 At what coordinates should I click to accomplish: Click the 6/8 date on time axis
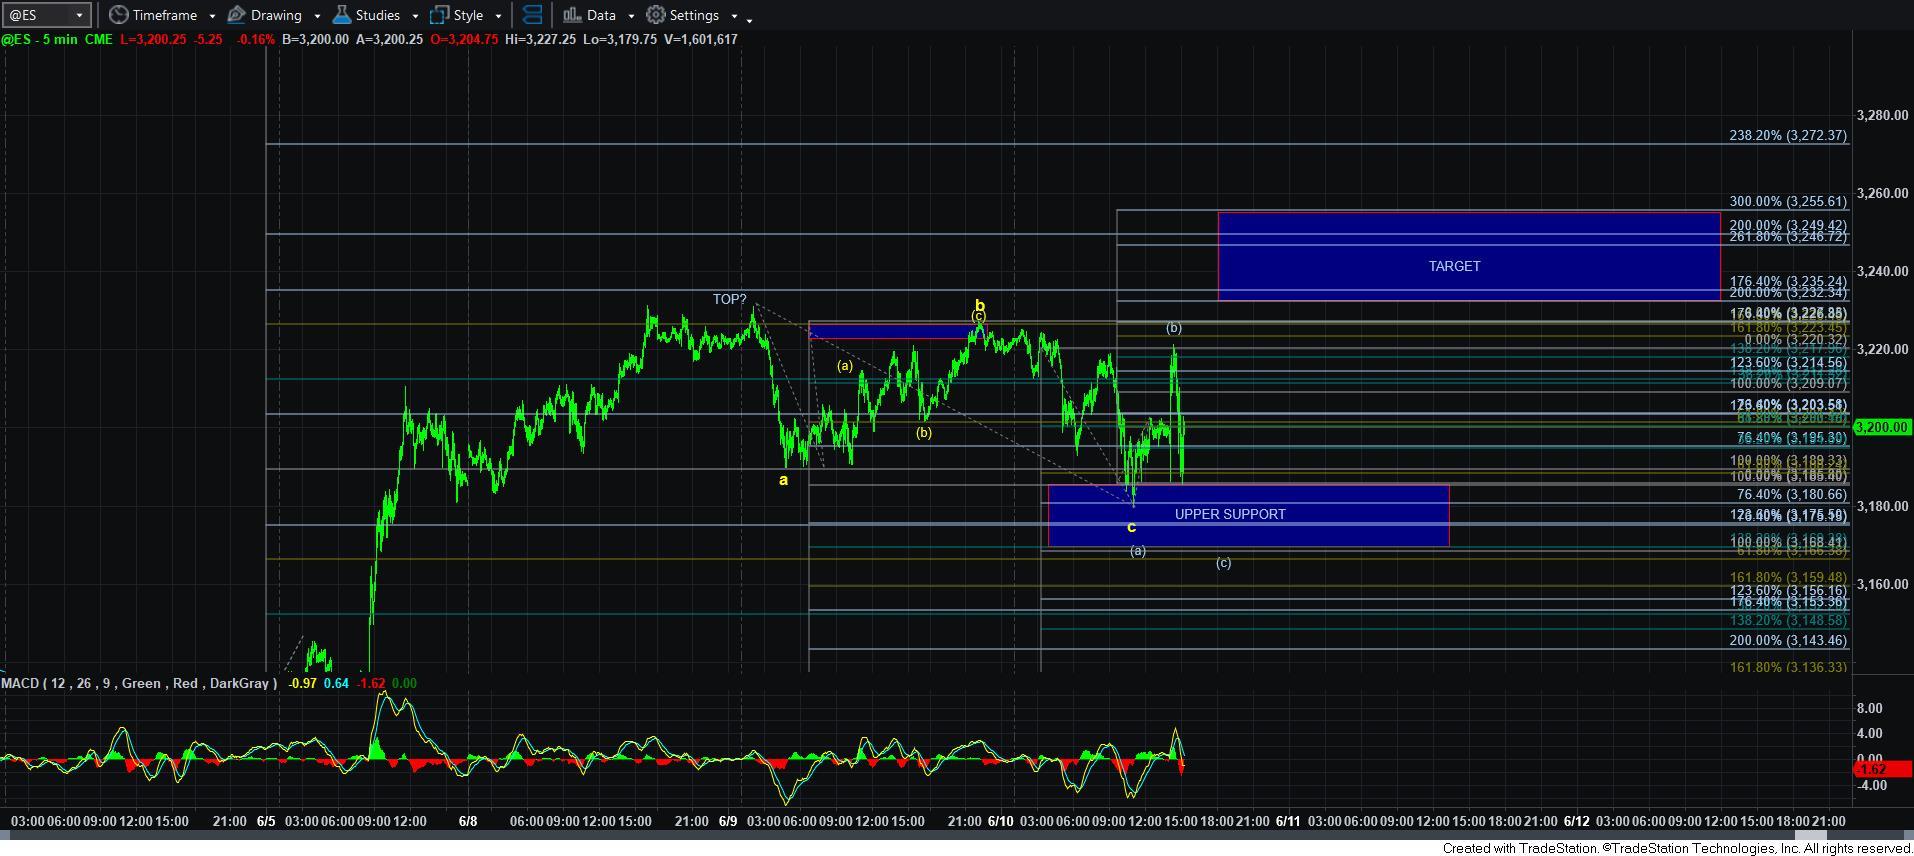[x=468, y=821]
